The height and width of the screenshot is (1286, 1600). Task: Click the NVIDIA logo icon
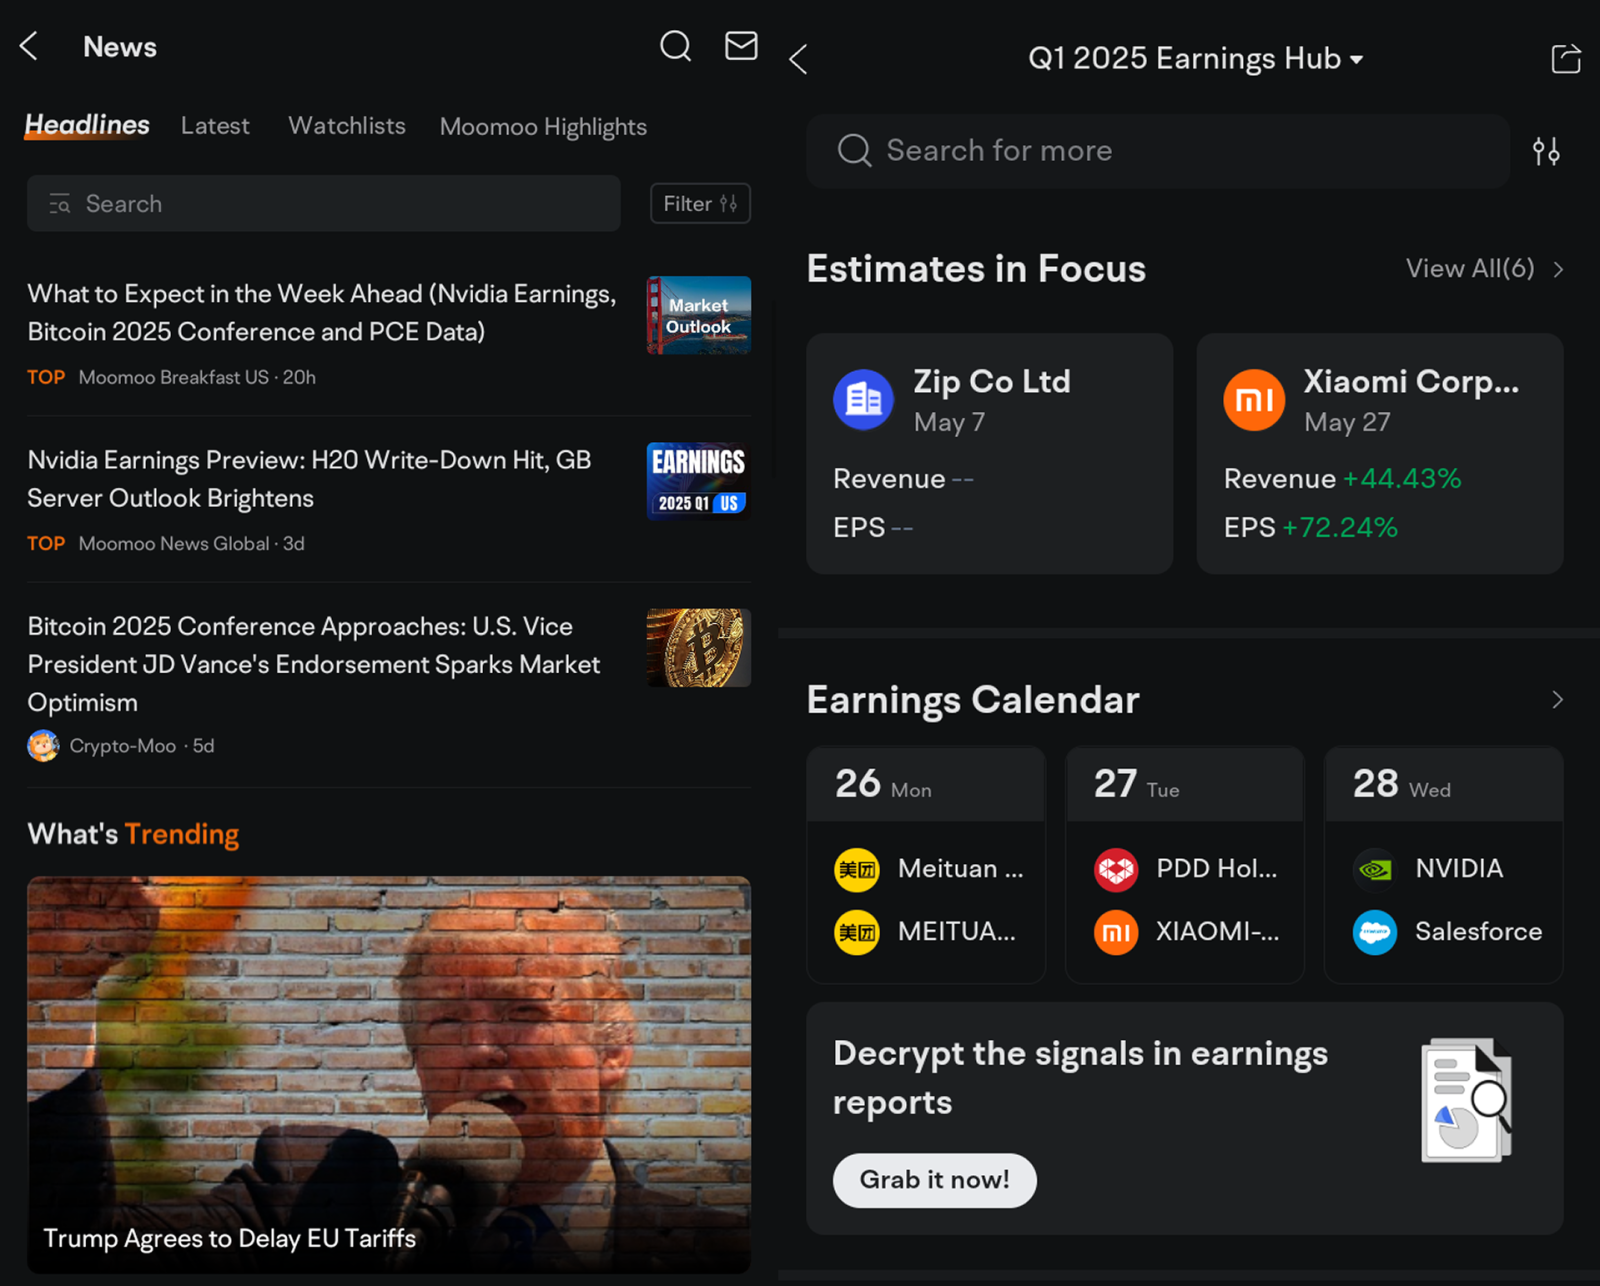1375,869
